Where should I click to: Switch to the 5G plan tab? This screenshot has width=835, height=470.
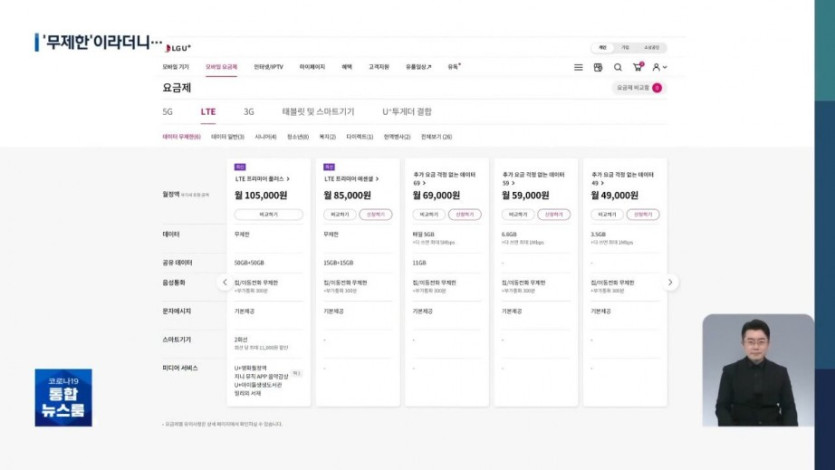[167, 112]
